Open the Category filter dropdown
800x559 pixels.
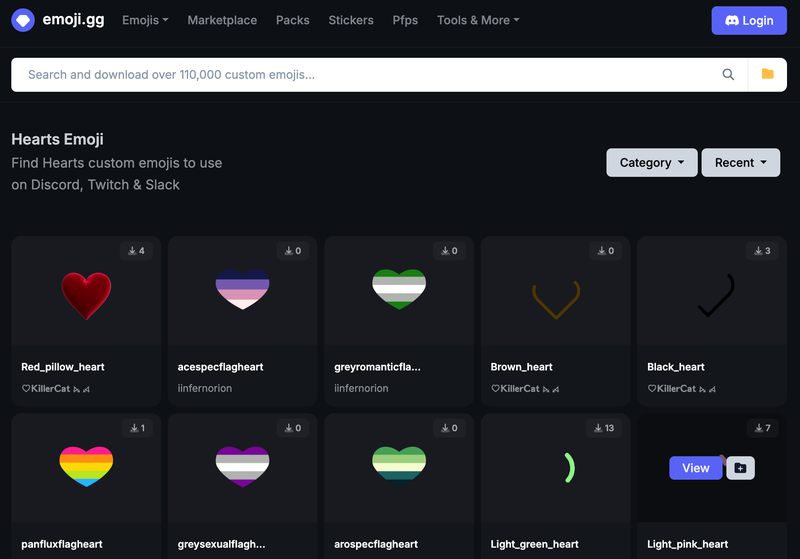click(652, 163)
